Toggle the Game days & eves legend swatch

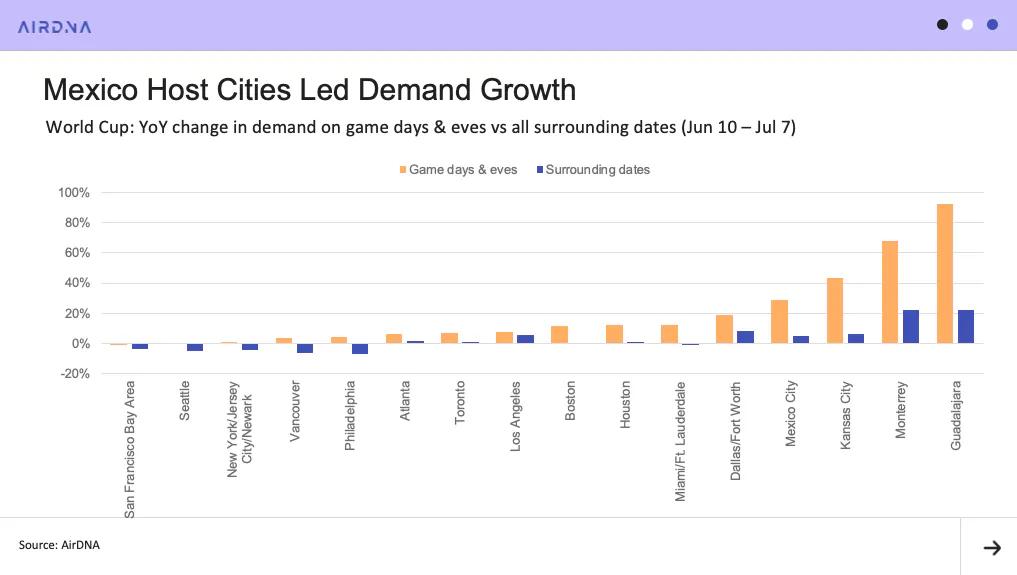[x=403, y=170]
